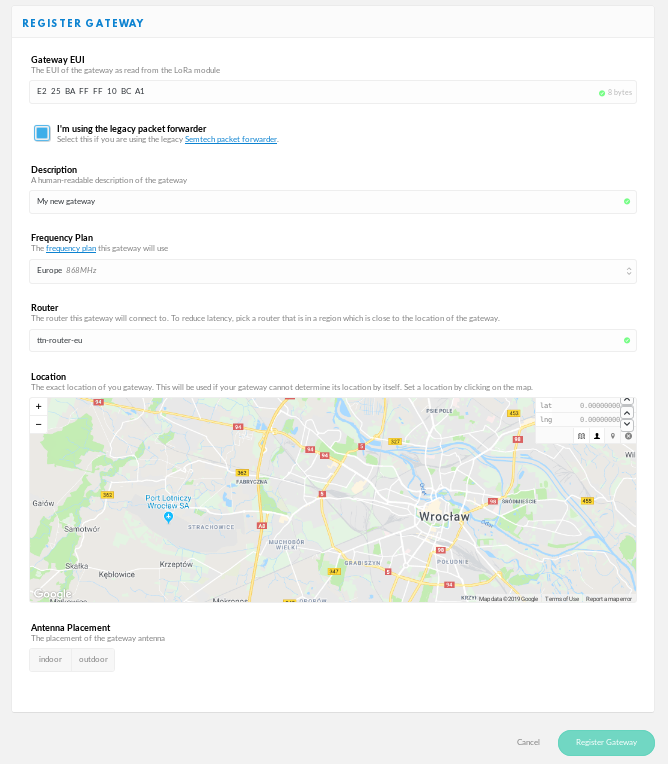Viewport: 668px width, 764px height.
Task: Click the 'Krzeptów' label on map
Action: click(176, 564)
